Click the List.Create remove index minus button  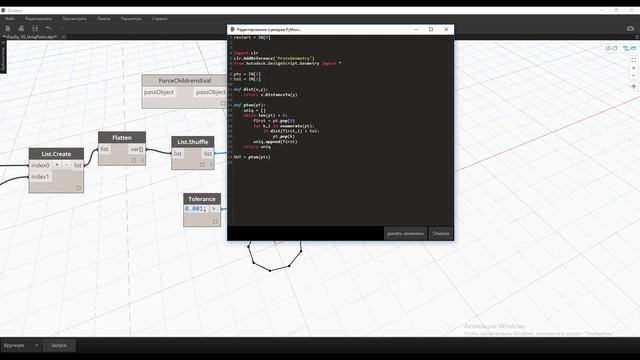pos(67,165)
